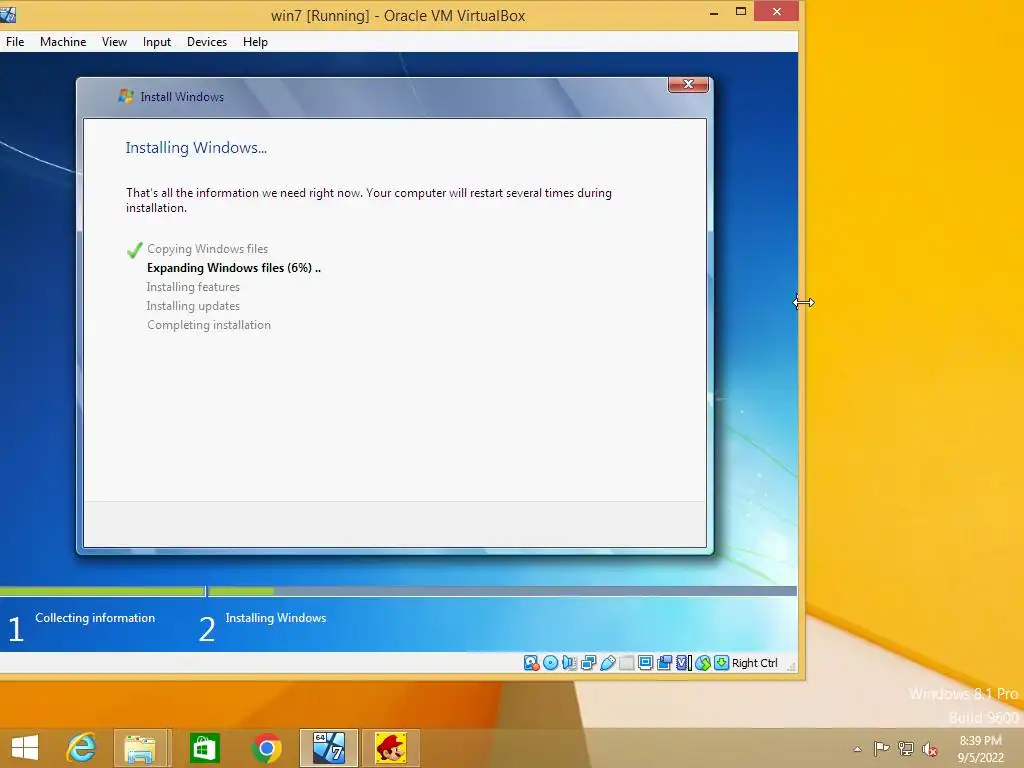
Task: Open the Windows Store taskbar icon
Action: click(x=204, y=748)
